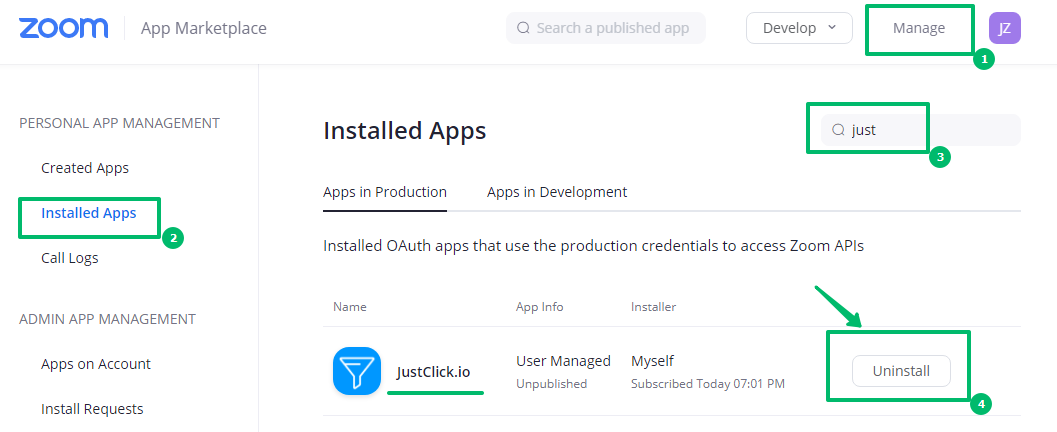Click the Installer column header

(653, 307)
